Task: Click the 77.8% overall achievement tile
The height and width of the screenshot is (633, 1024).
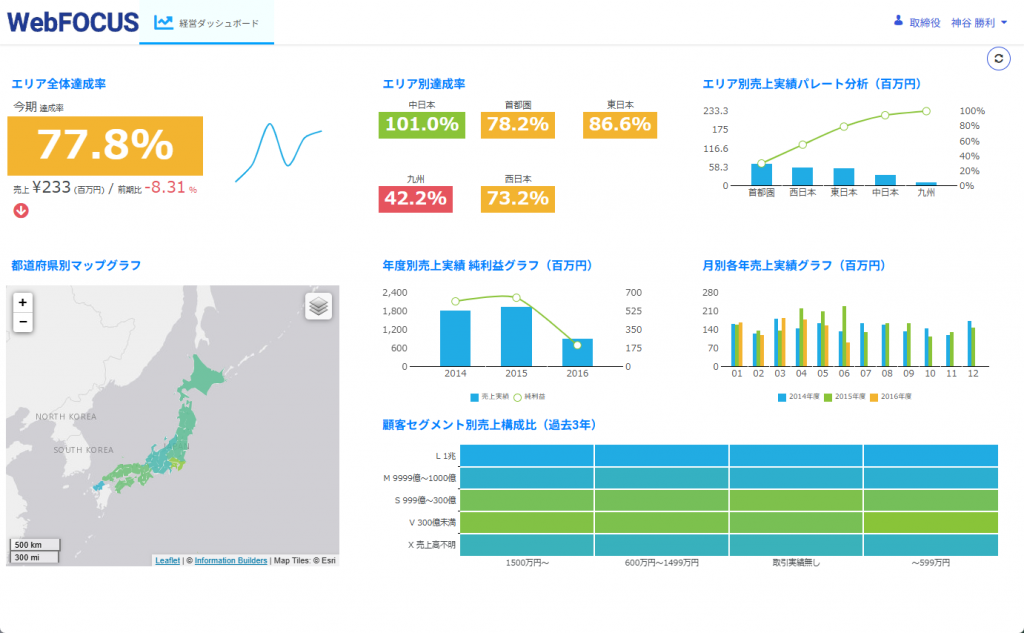Action: [x=105, y=146]
